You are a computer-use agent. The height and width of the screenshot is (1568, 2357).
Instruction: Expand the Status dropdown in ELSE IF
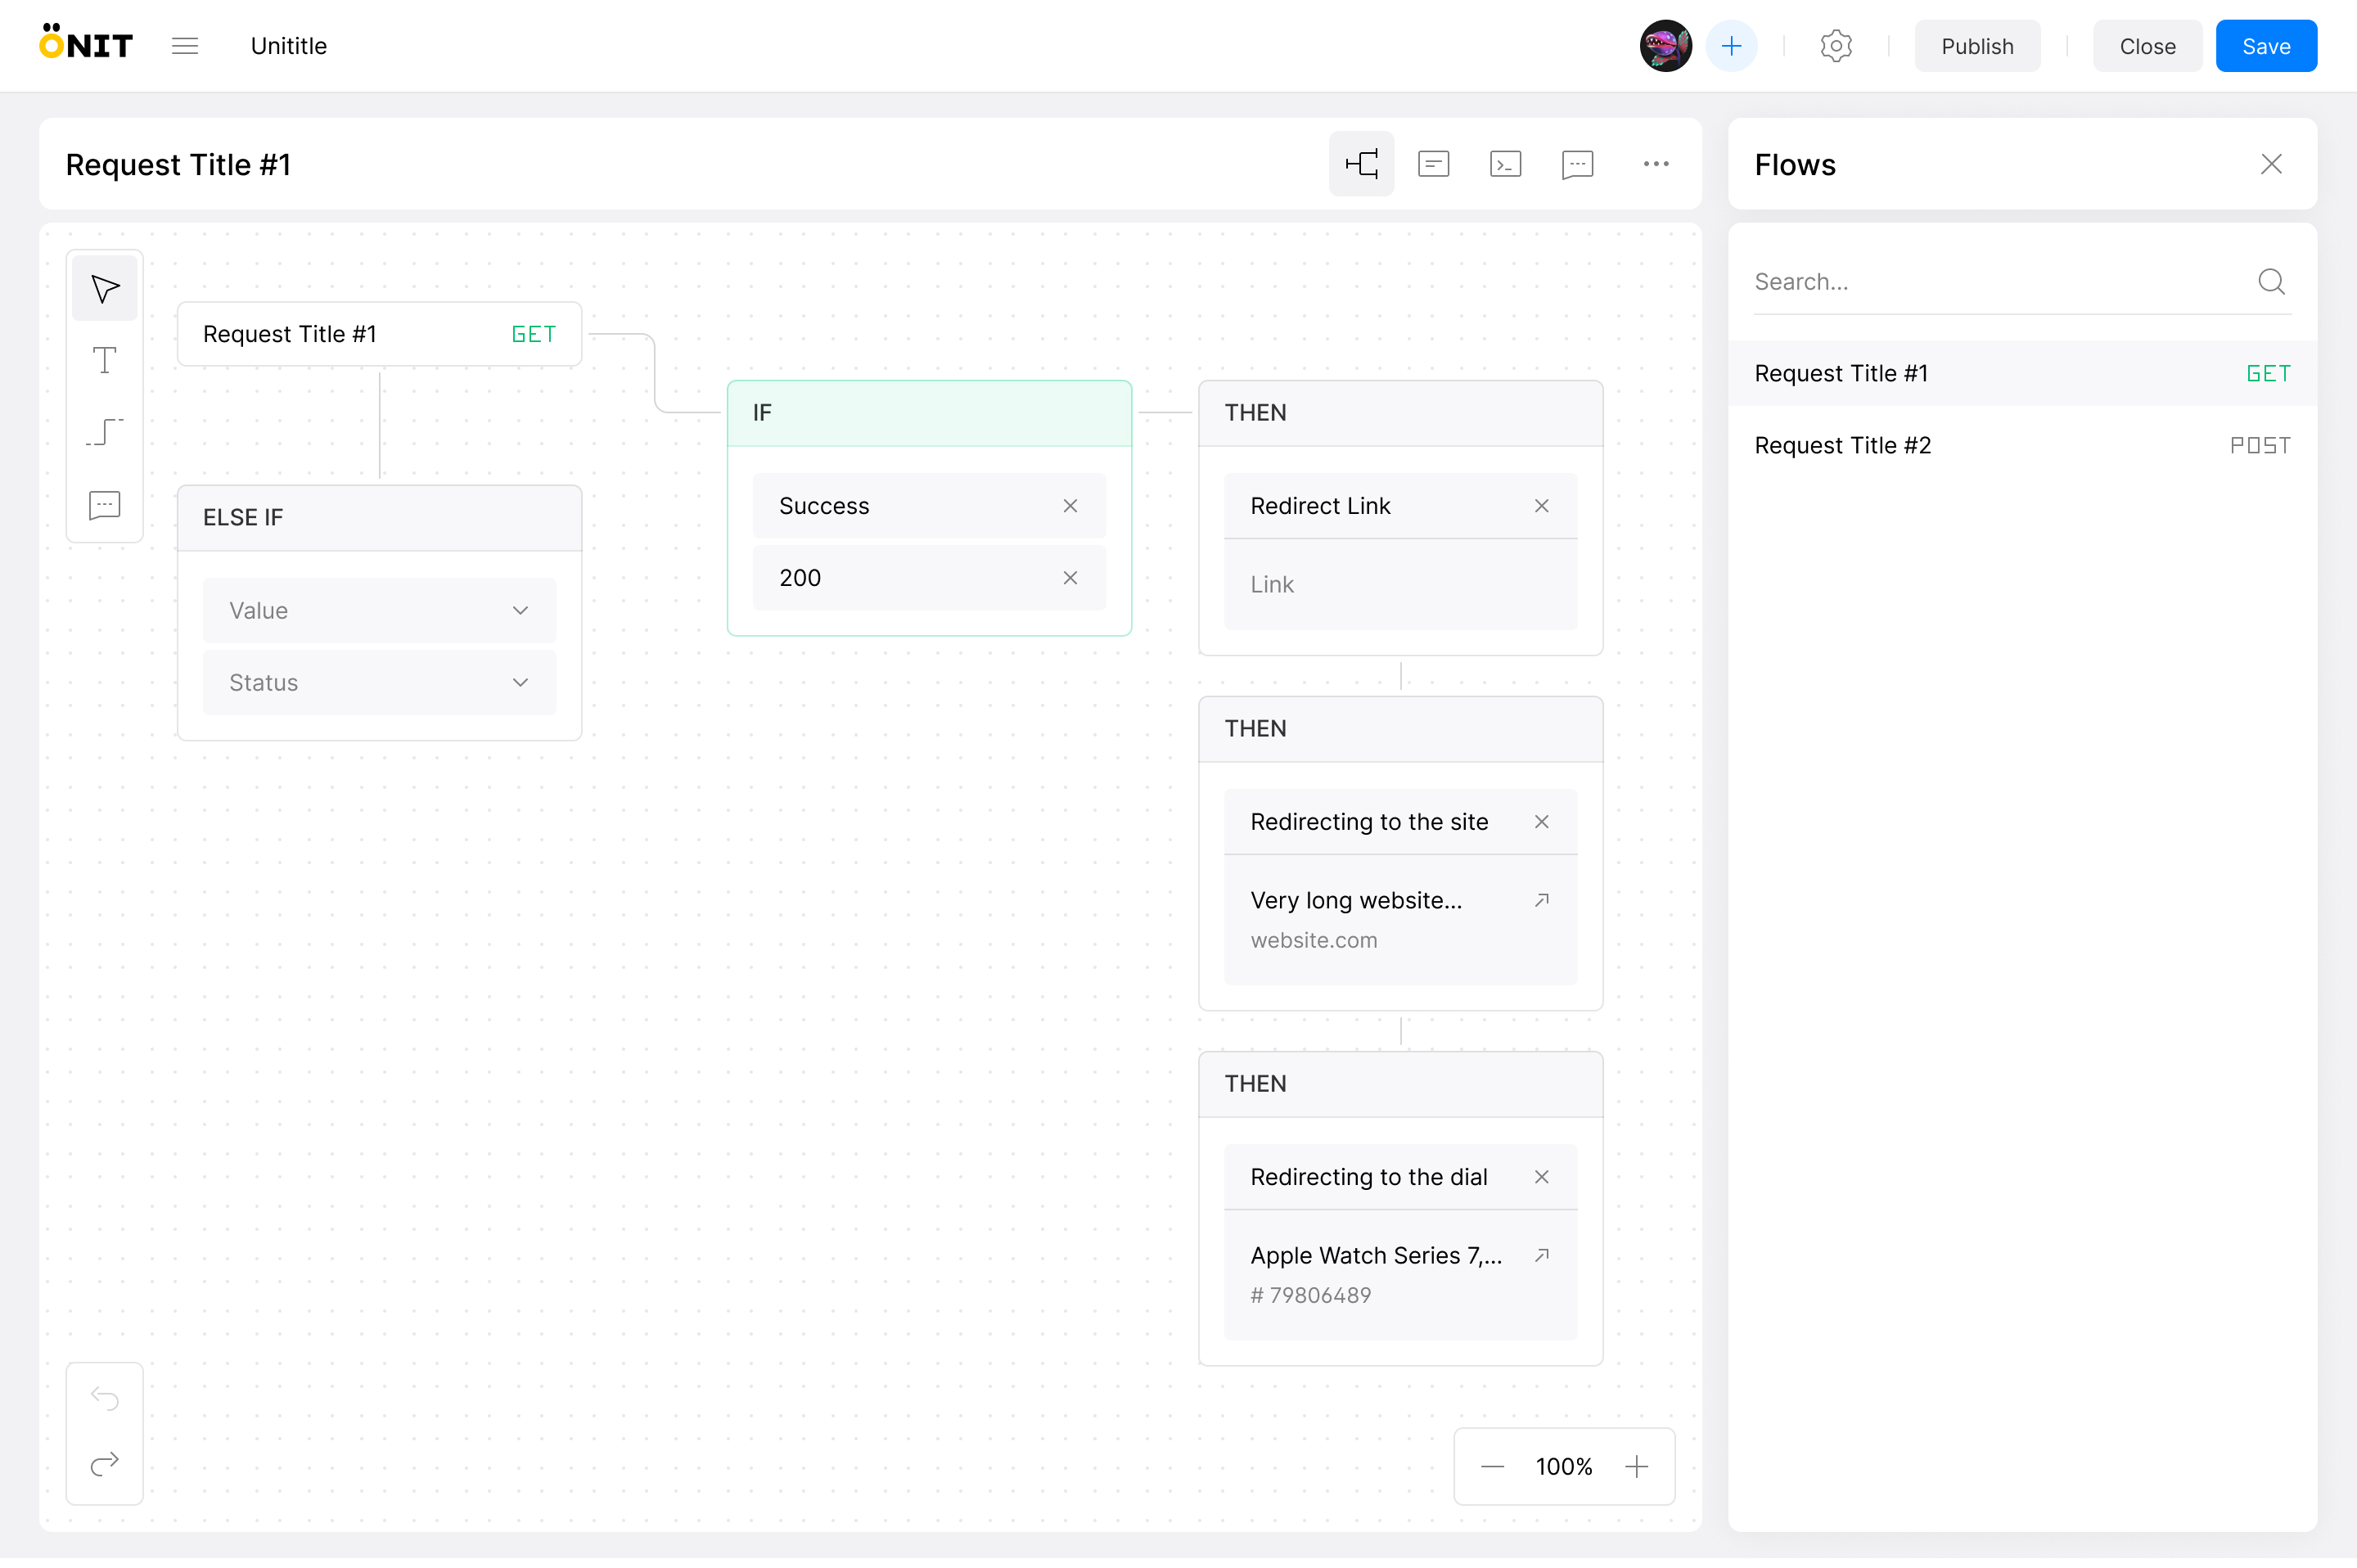[379, 682]
